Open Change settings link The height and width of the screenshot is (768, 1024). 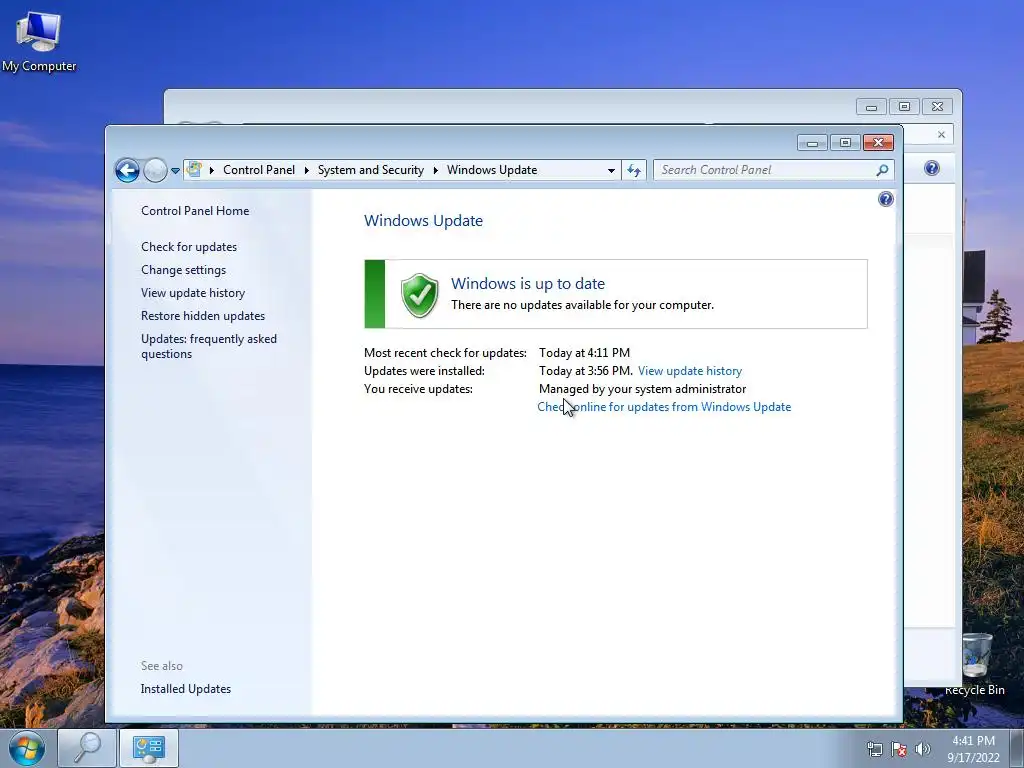click(184, 270)
